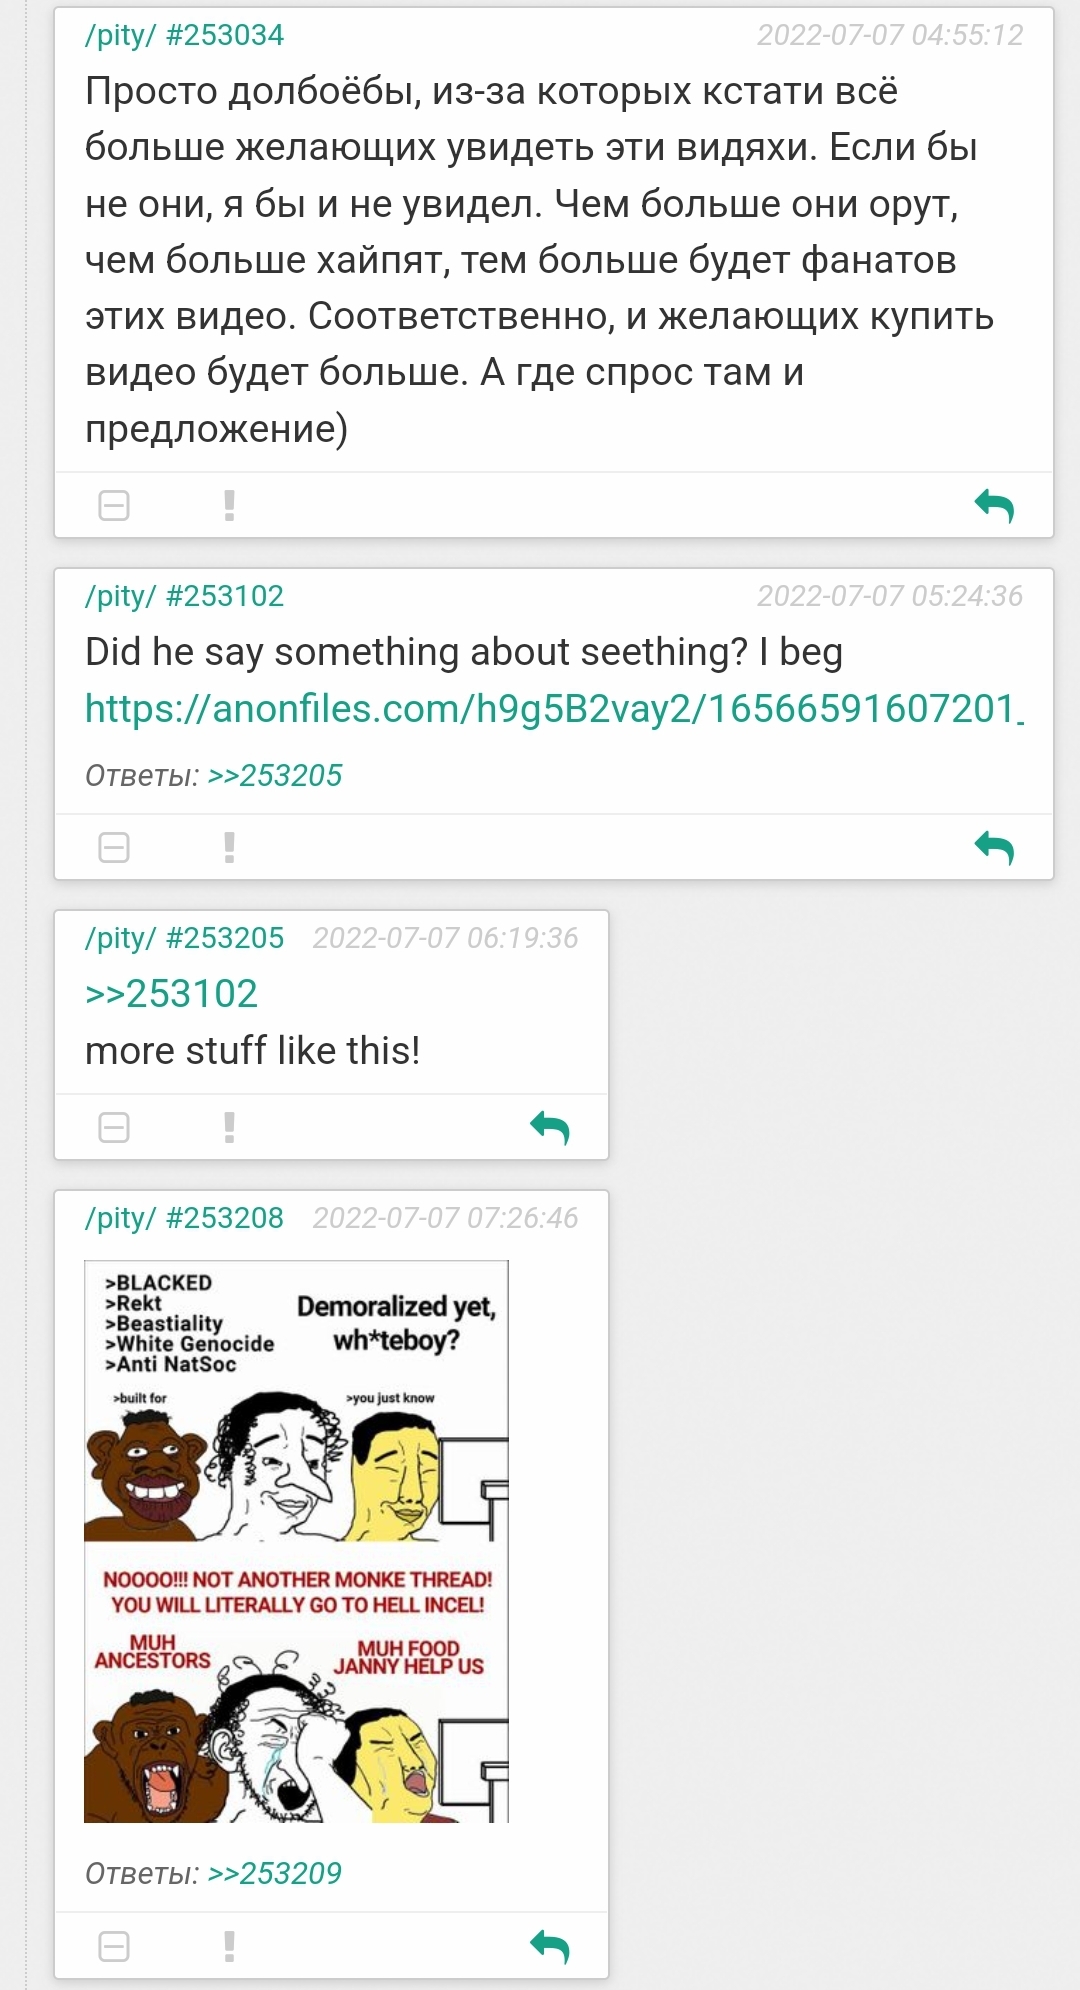
Task: Open the anonfiles.com link
Action: tap(554, 709)
